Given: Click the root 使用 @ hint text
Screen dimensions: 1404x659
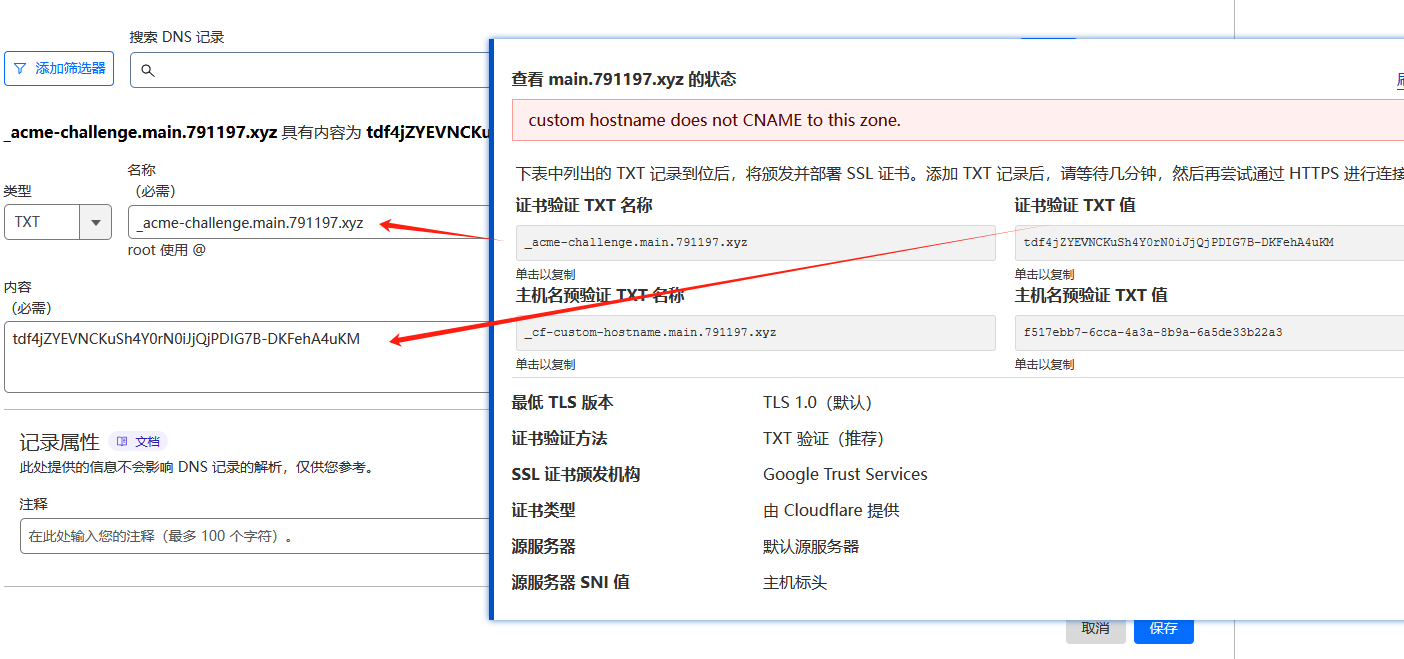Looking at the screenshot, I should coord(167,250).
